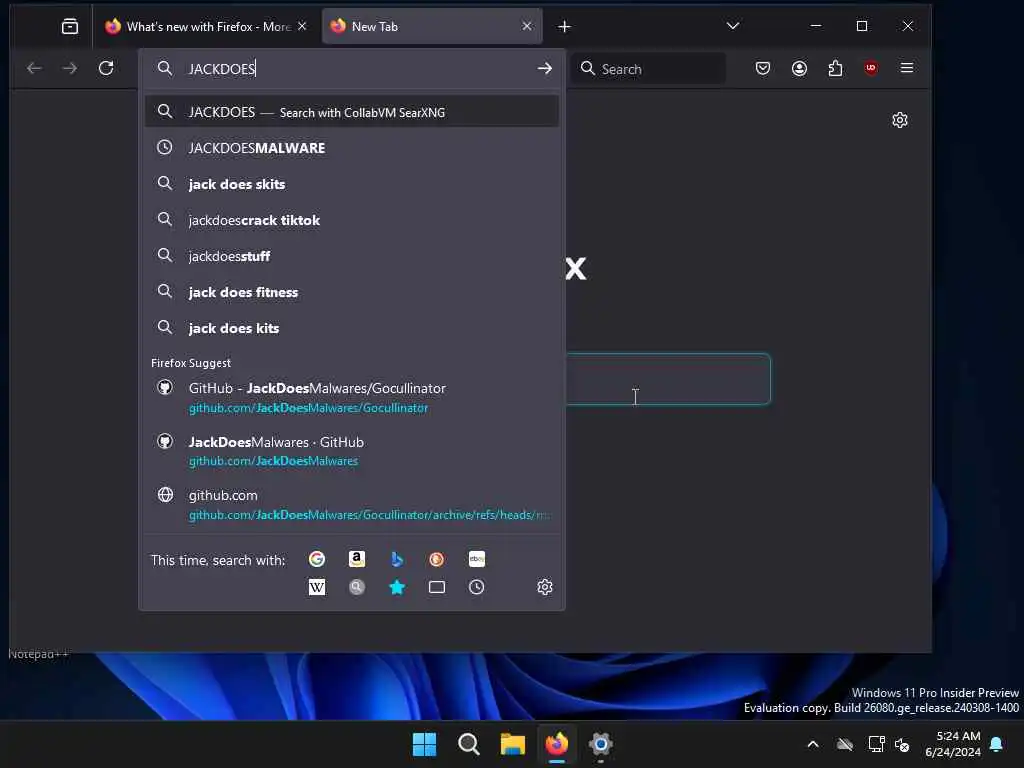Screen dimensions: 1024x768
Task: Open File Explorer from taskbar
Action: click(513, 744)
